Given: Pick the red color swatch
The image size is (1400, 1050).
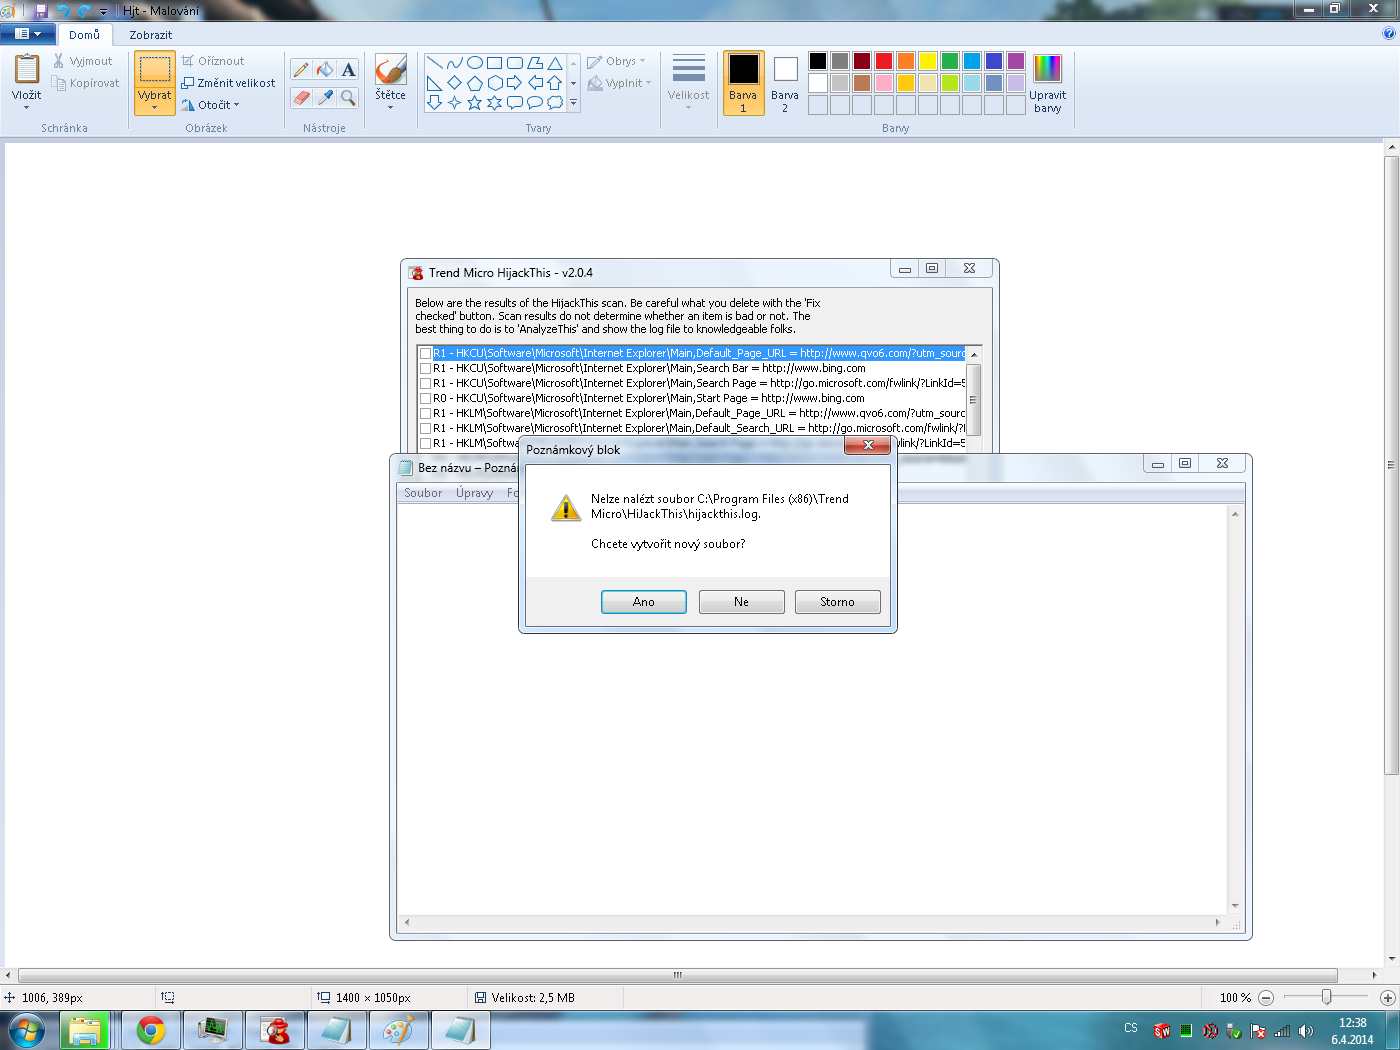Looking at the screenshot, I should pos(884,61).
